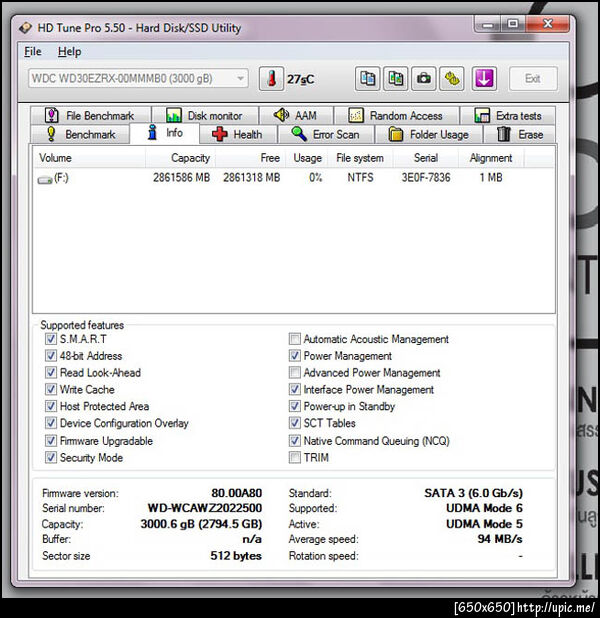The image size is (600, 618).
Task: Click the 2861318 MB free value
Action: 252,178
